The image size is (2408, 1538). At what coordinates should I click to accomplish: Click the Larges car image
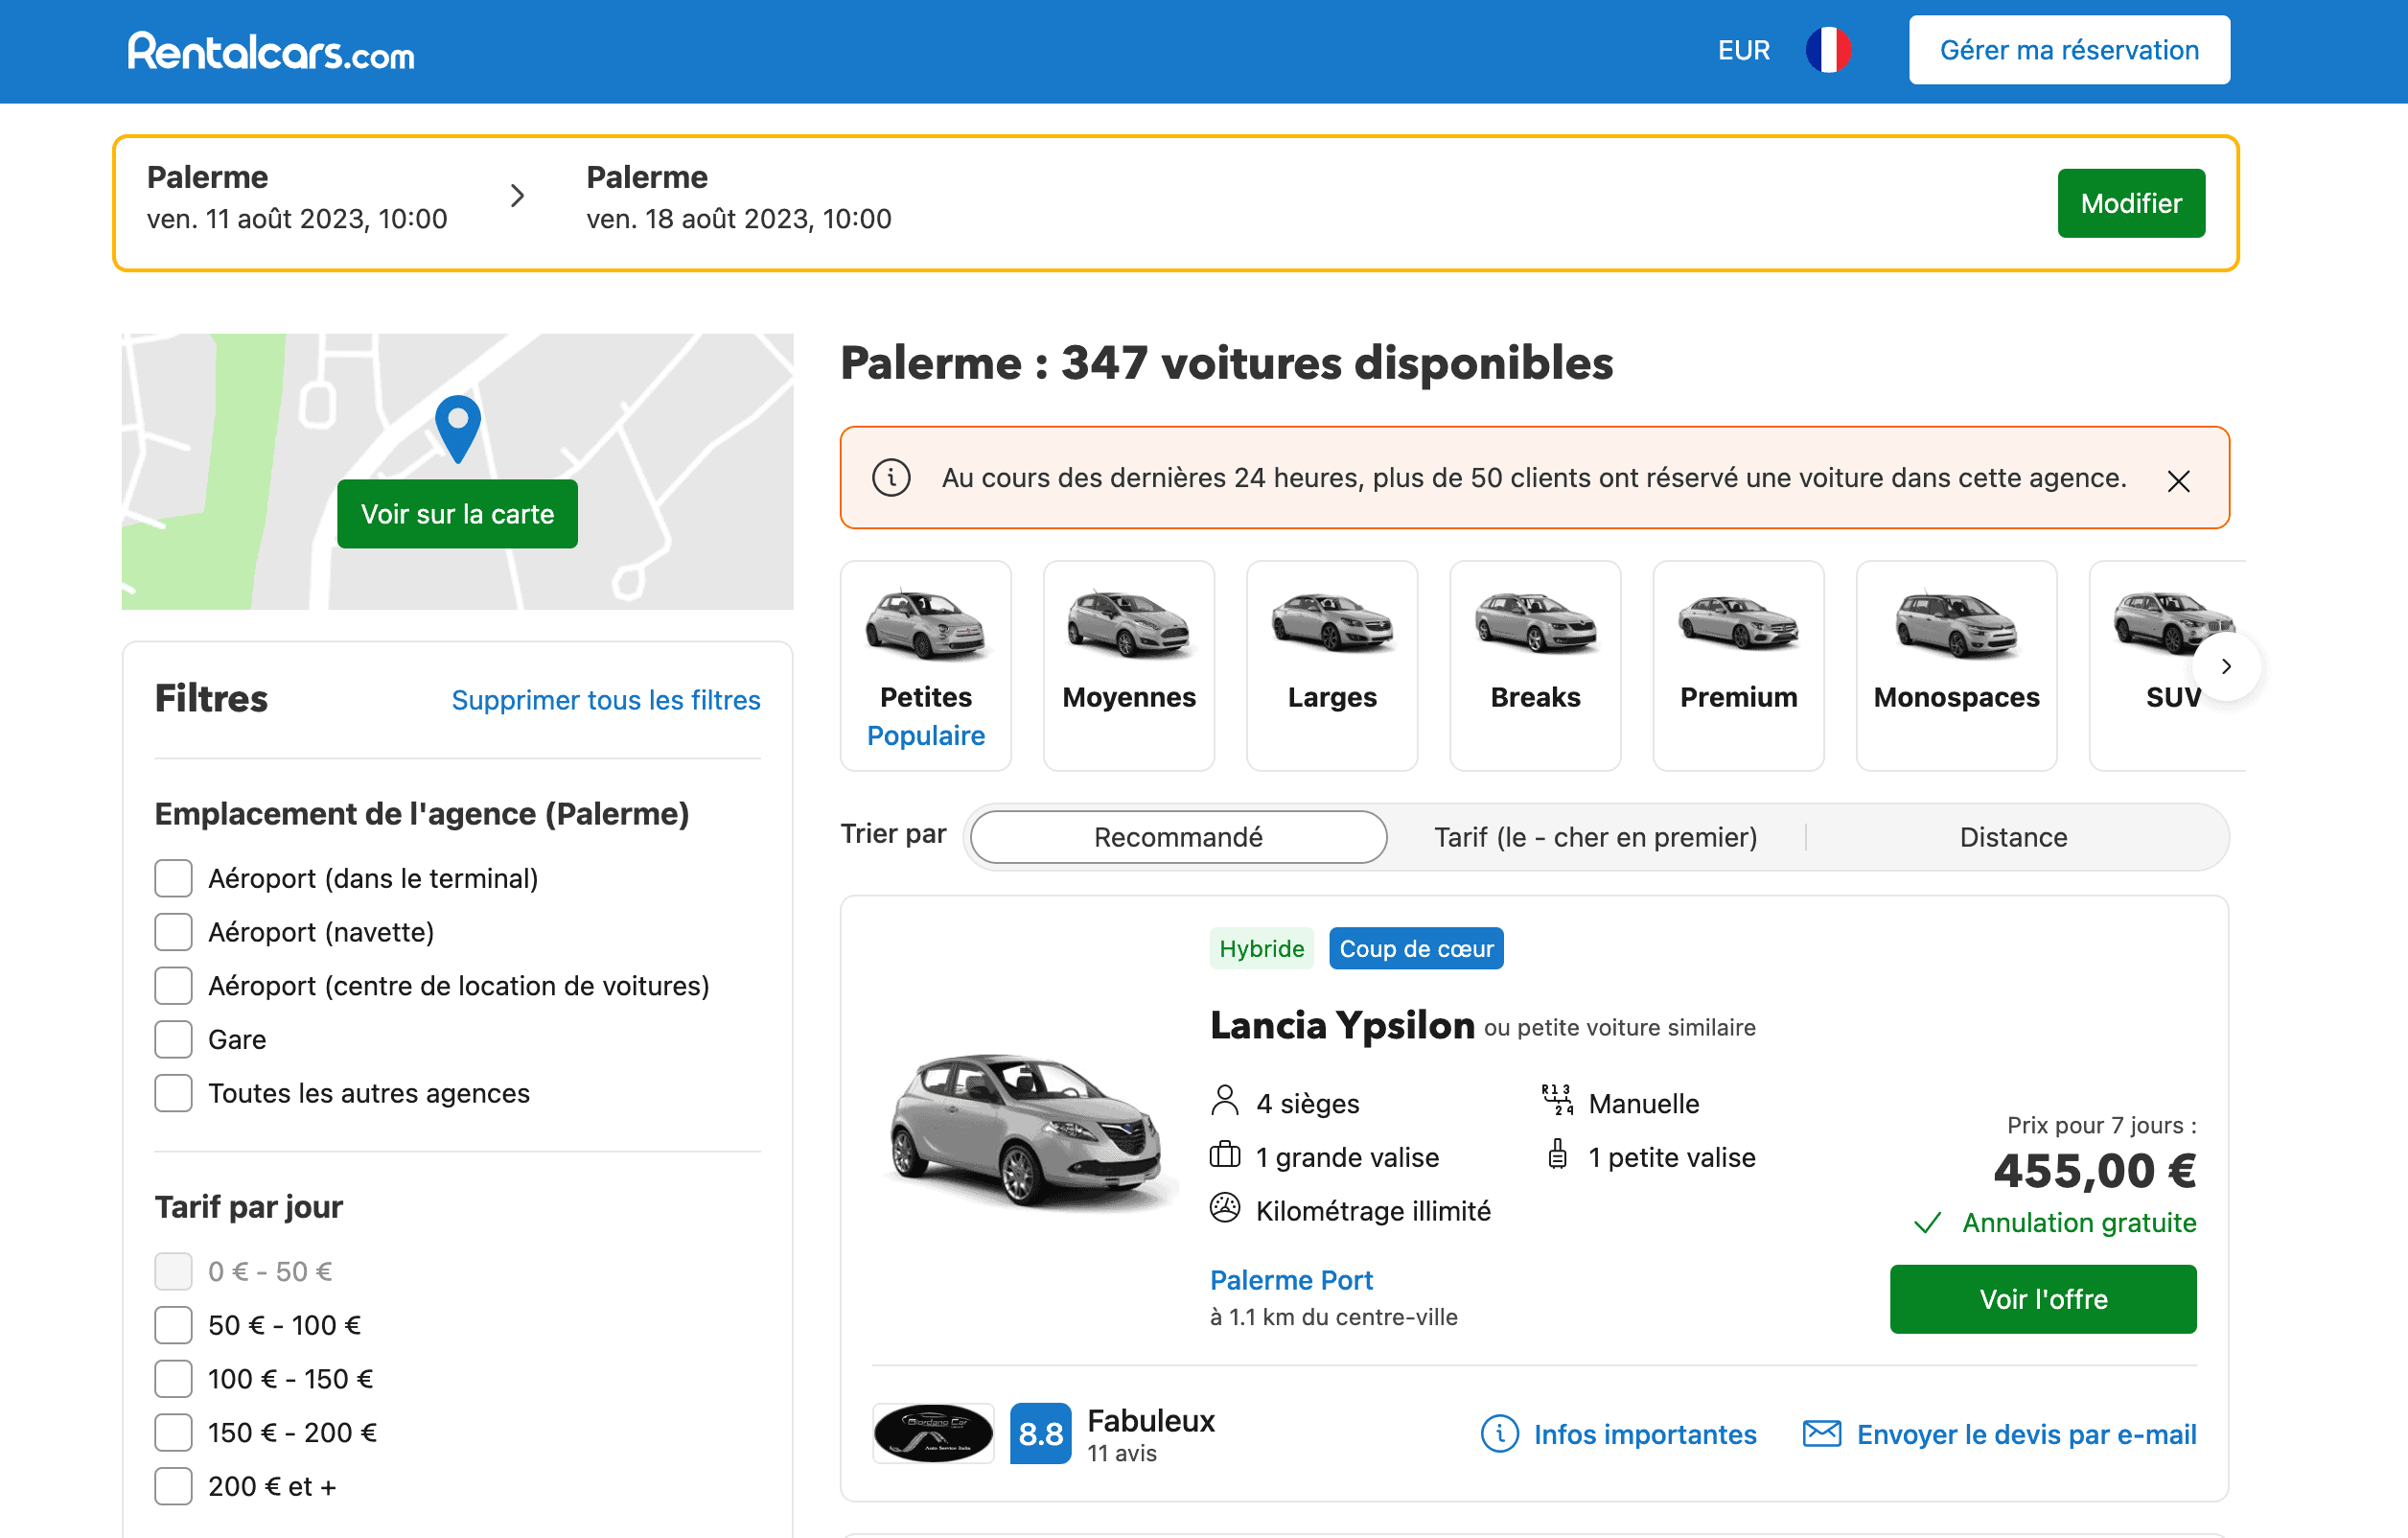pos(1332,622)
